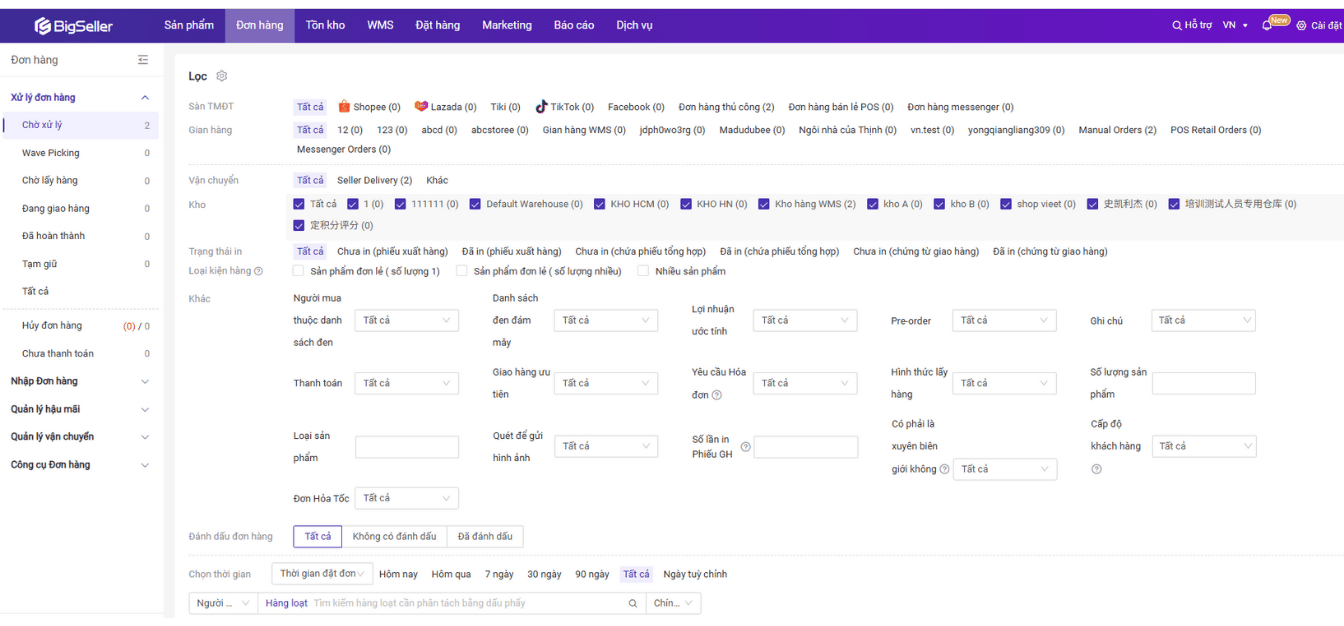
Task: Collapse the sidebar using the menu icon
Action: coord(143,60)
